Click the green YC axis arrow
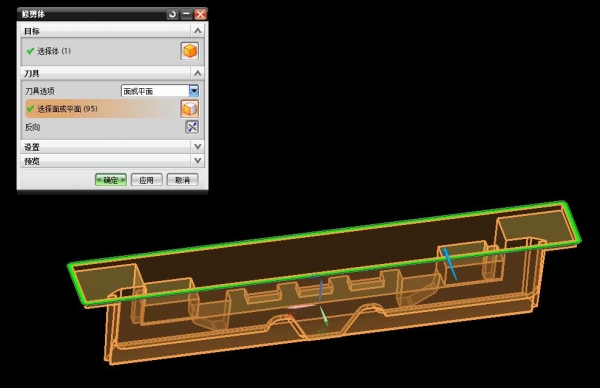This screenshot has height=388, width=600. [324, 316]
